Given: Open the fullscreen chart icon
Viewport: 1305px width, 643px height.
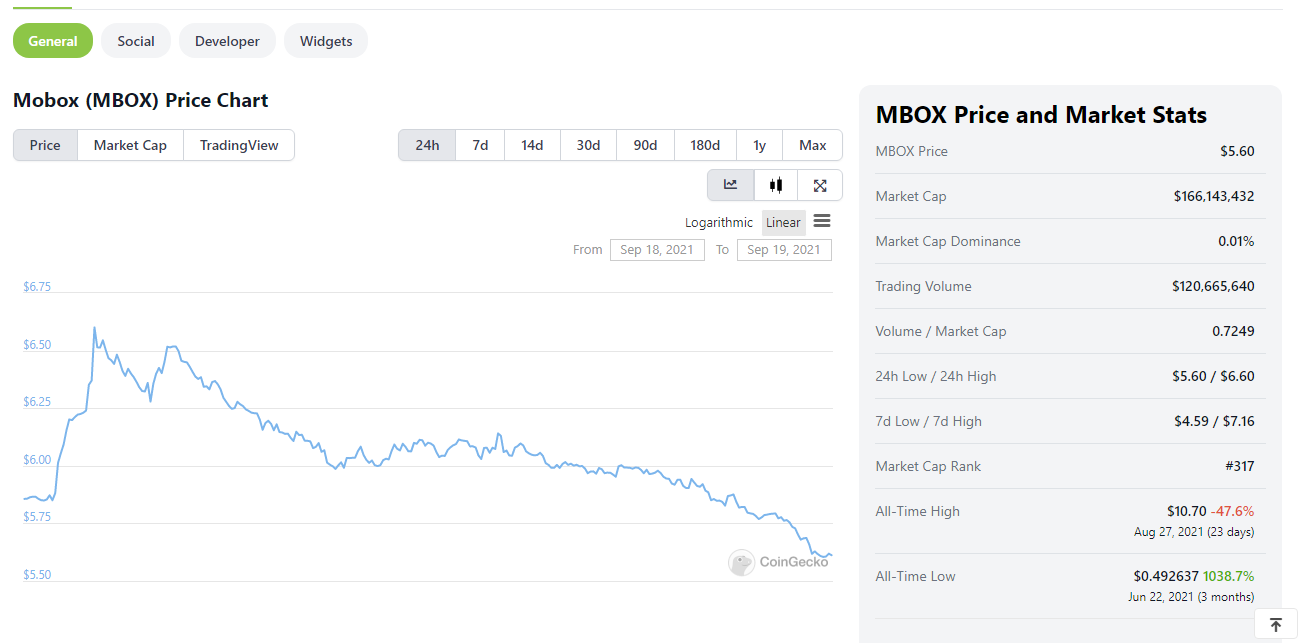Looking at the screenshot, I should point(820,185).
